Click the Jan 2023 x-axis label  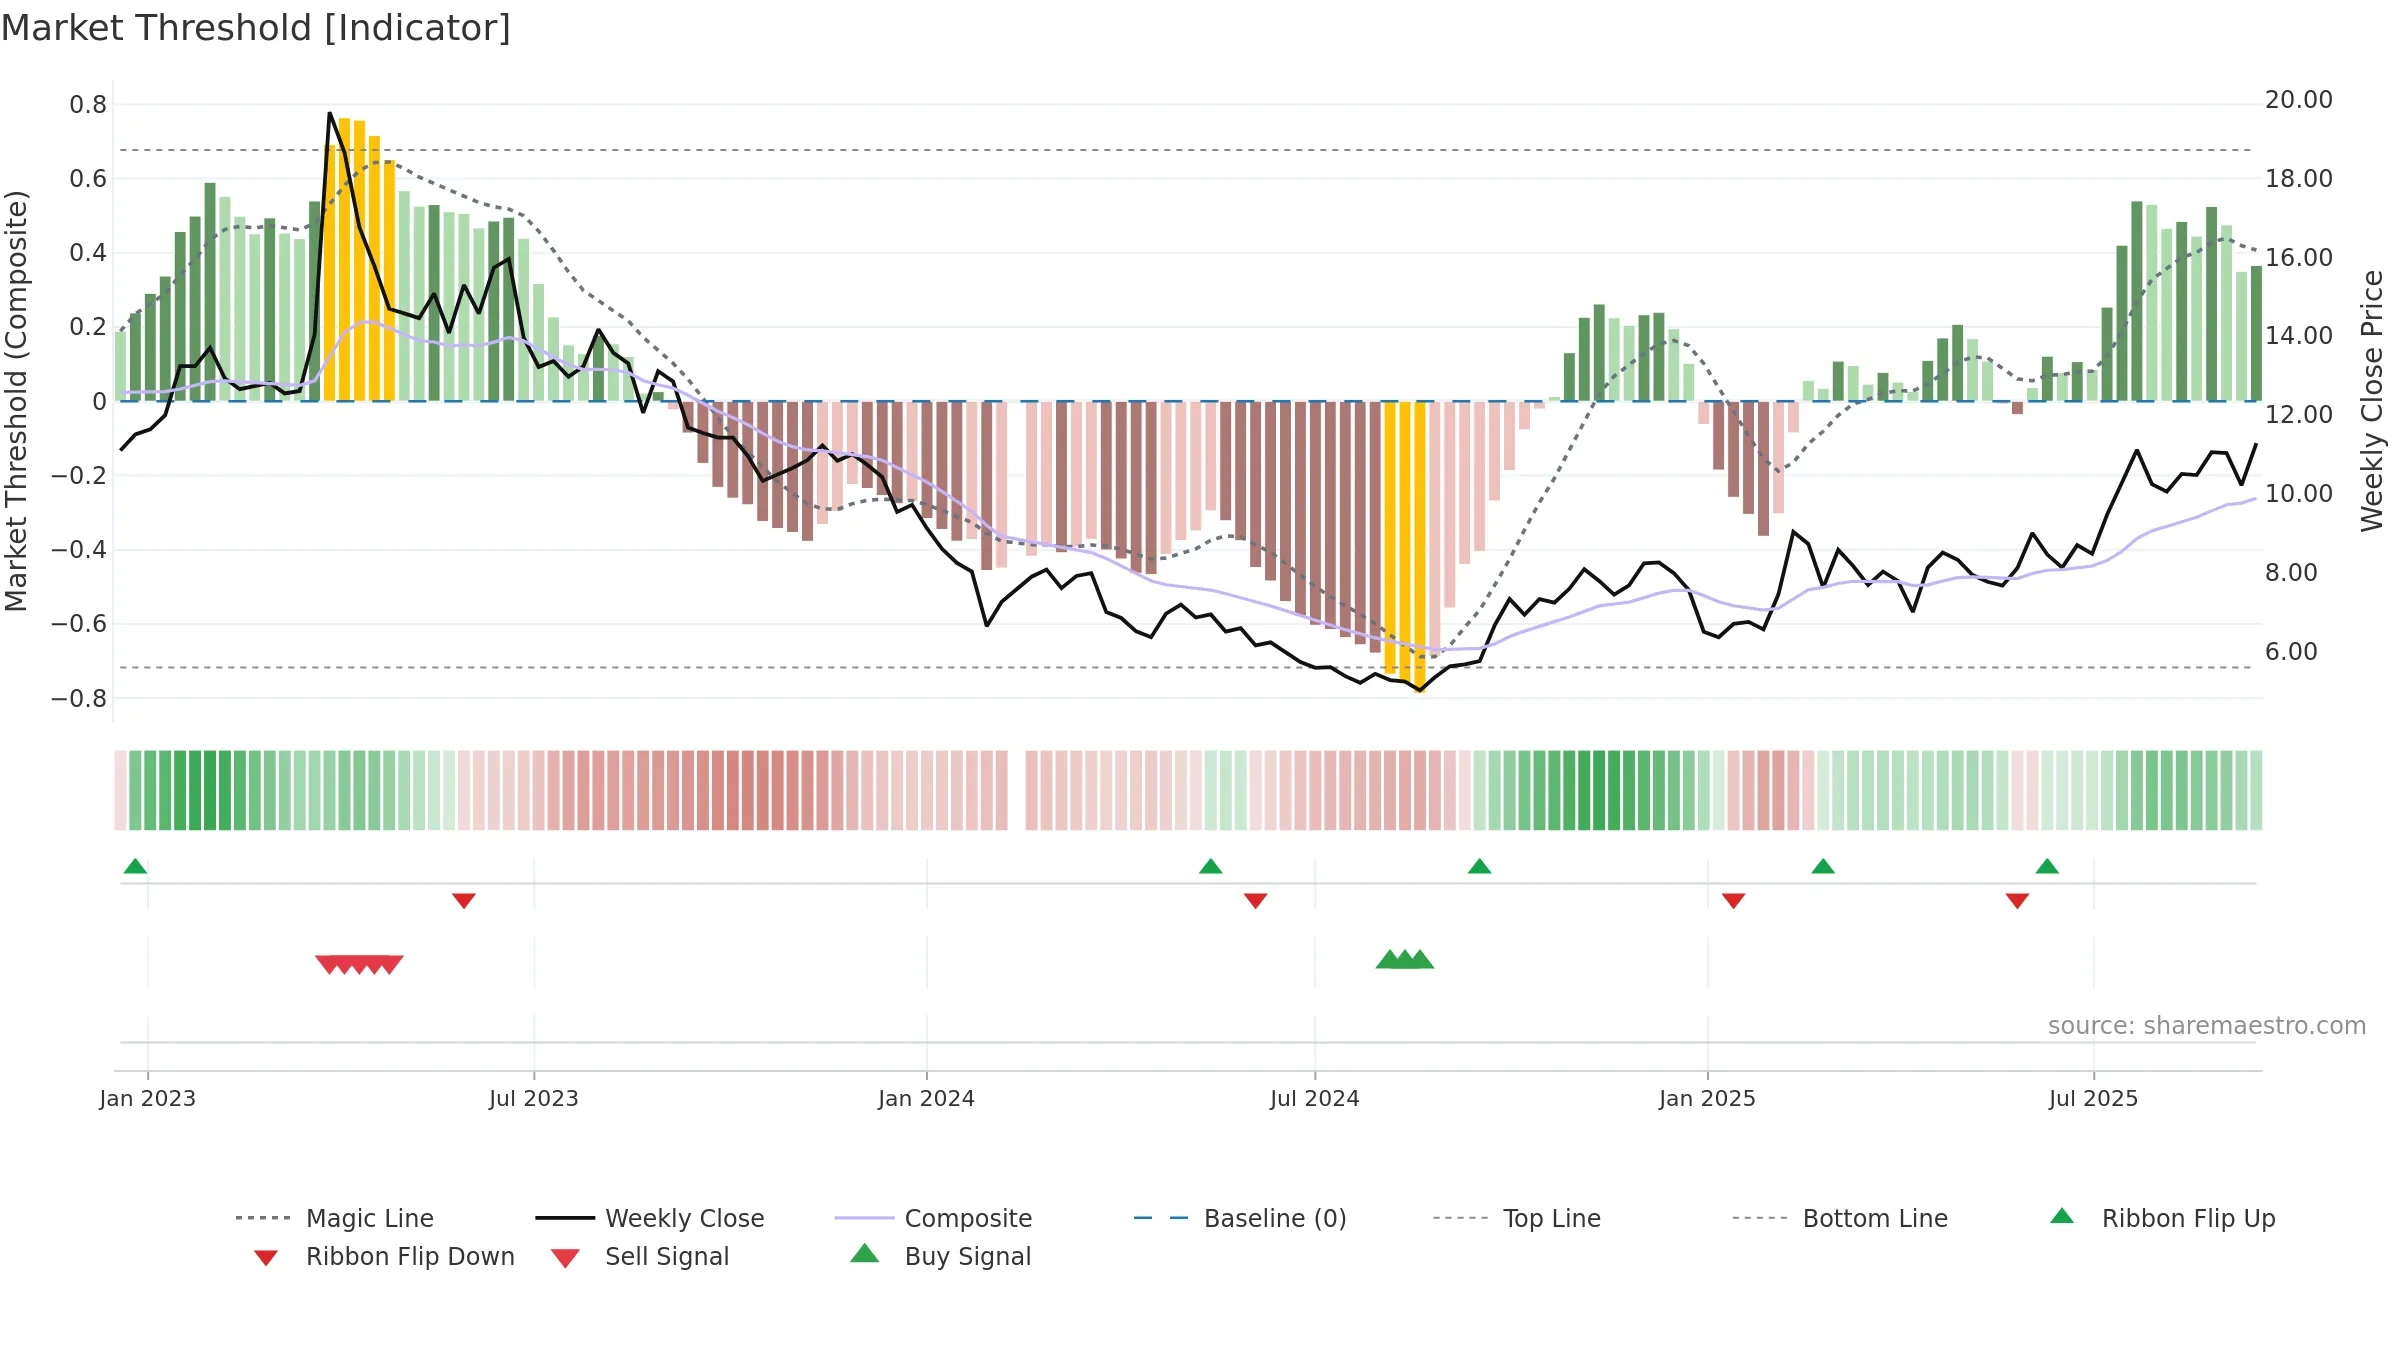(148, 1098)
